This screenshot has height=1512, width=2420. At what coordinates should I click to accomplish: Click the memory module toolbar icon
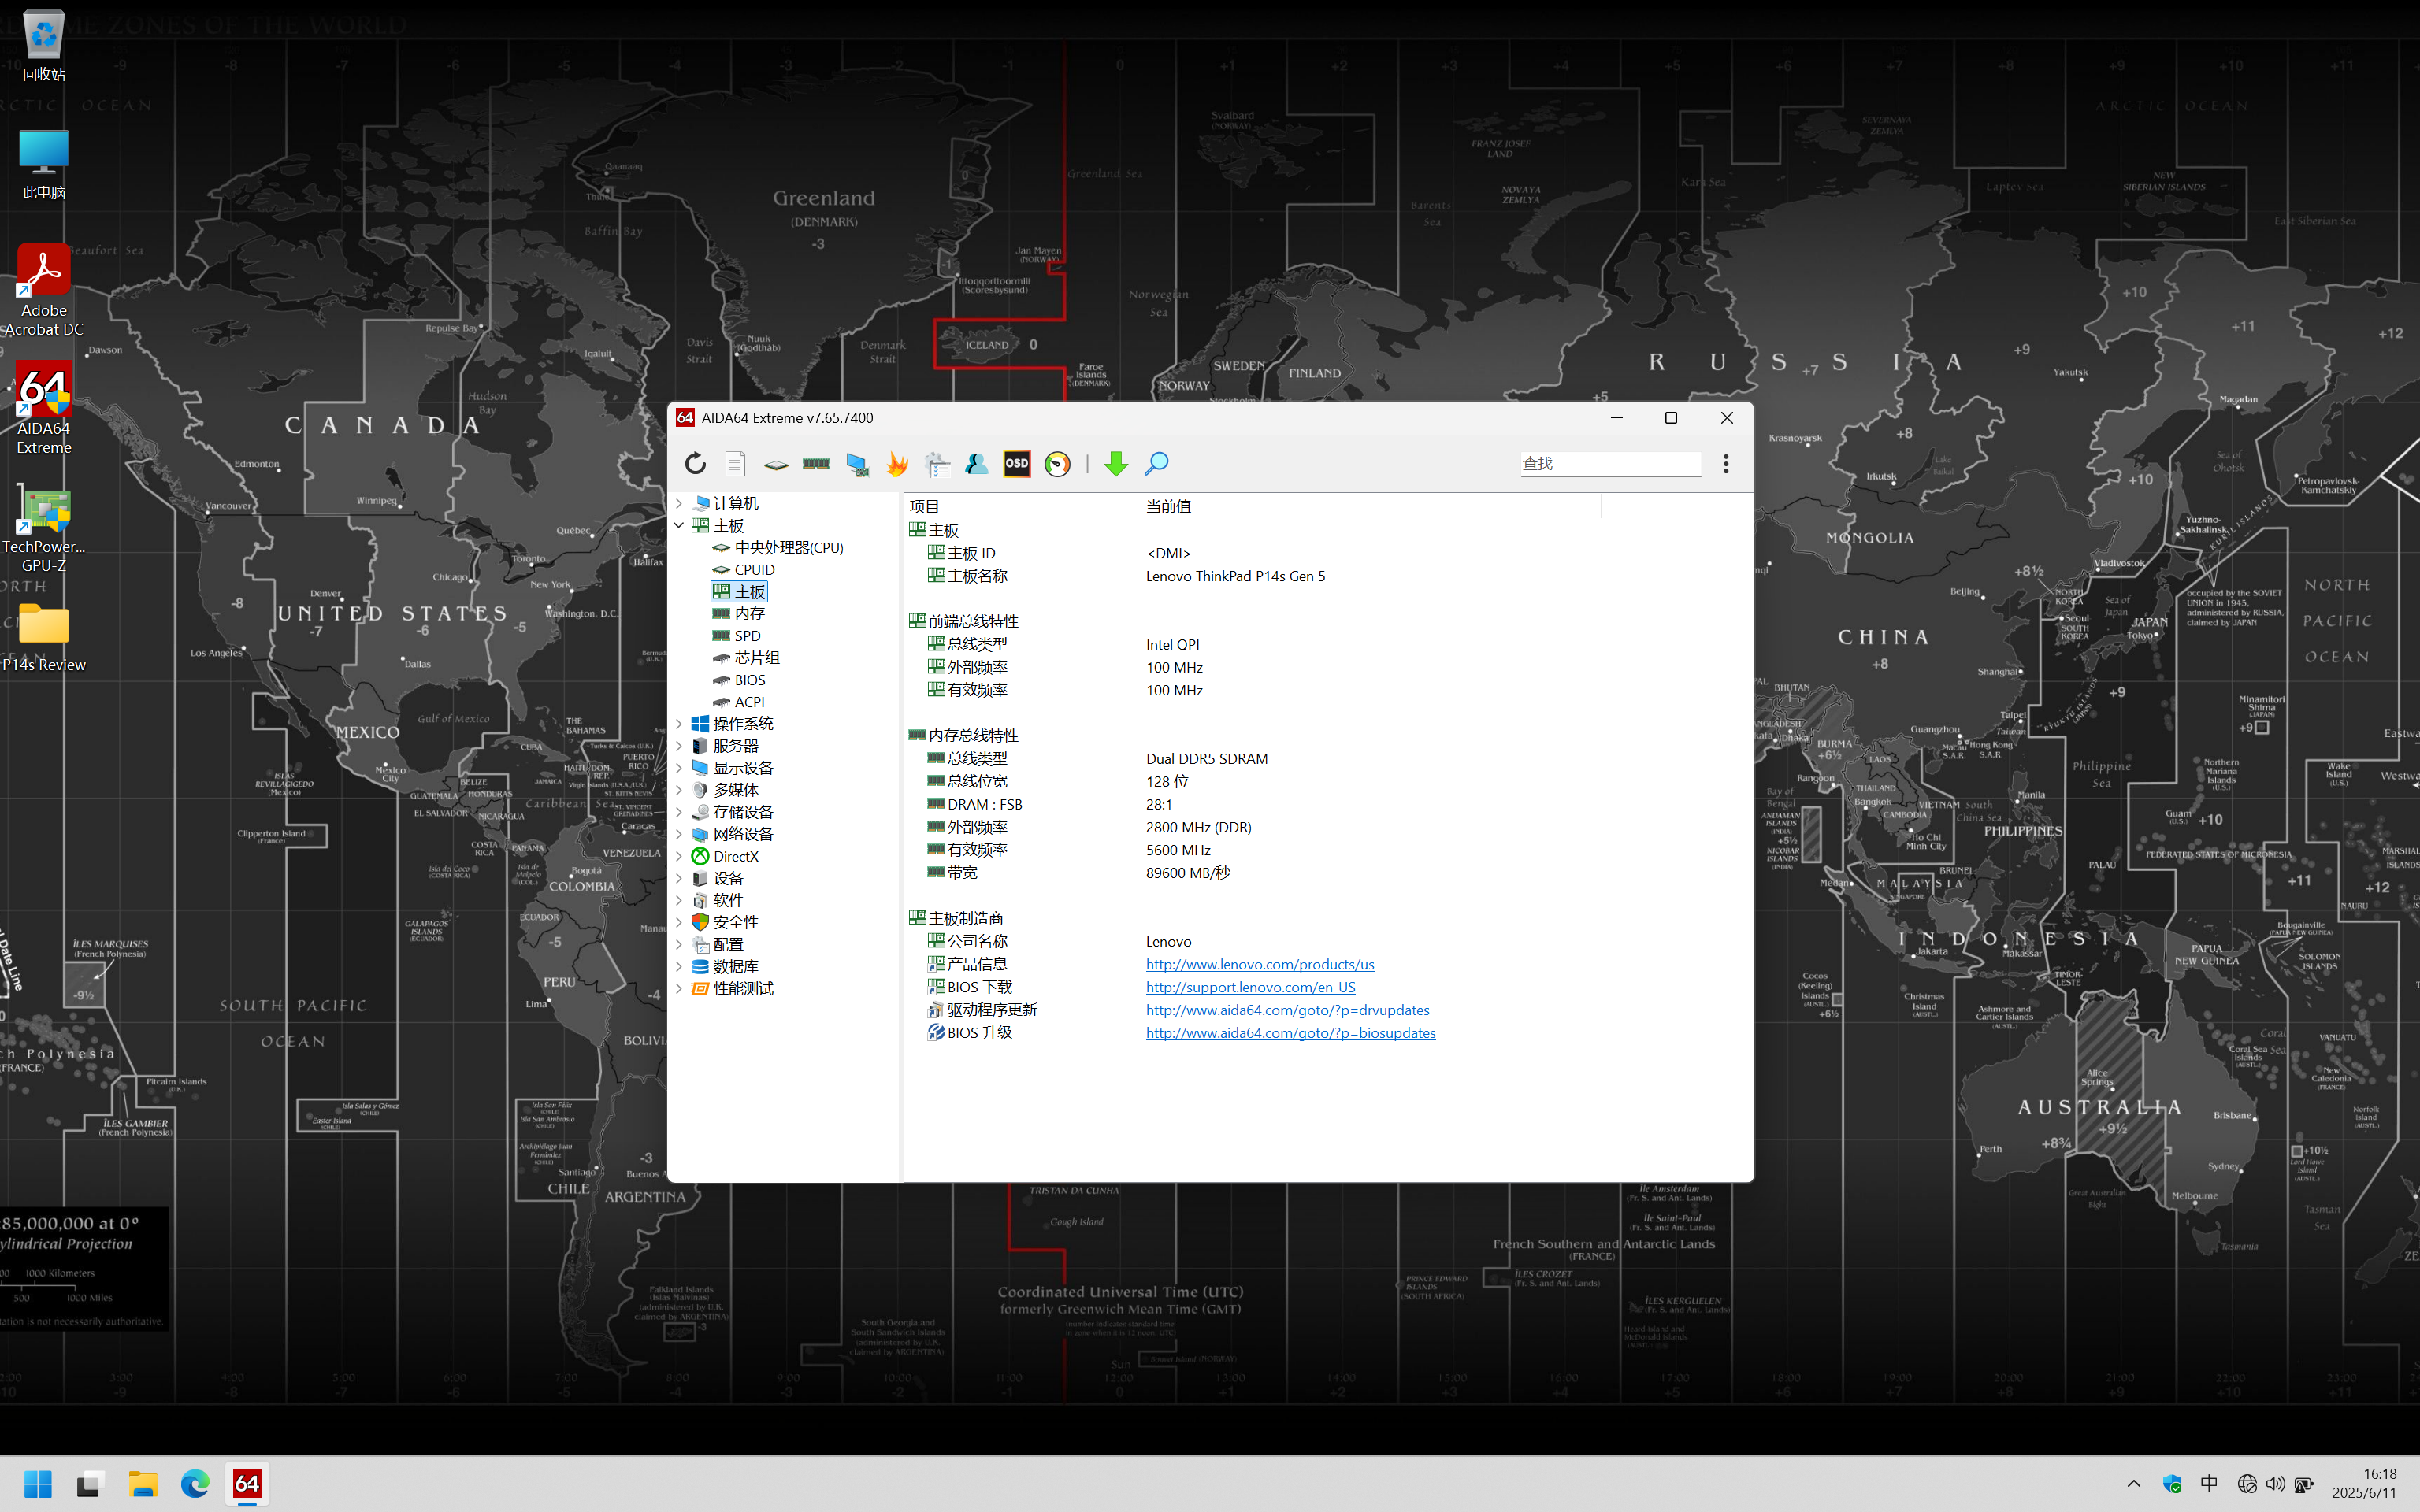[x=816, y=463]
